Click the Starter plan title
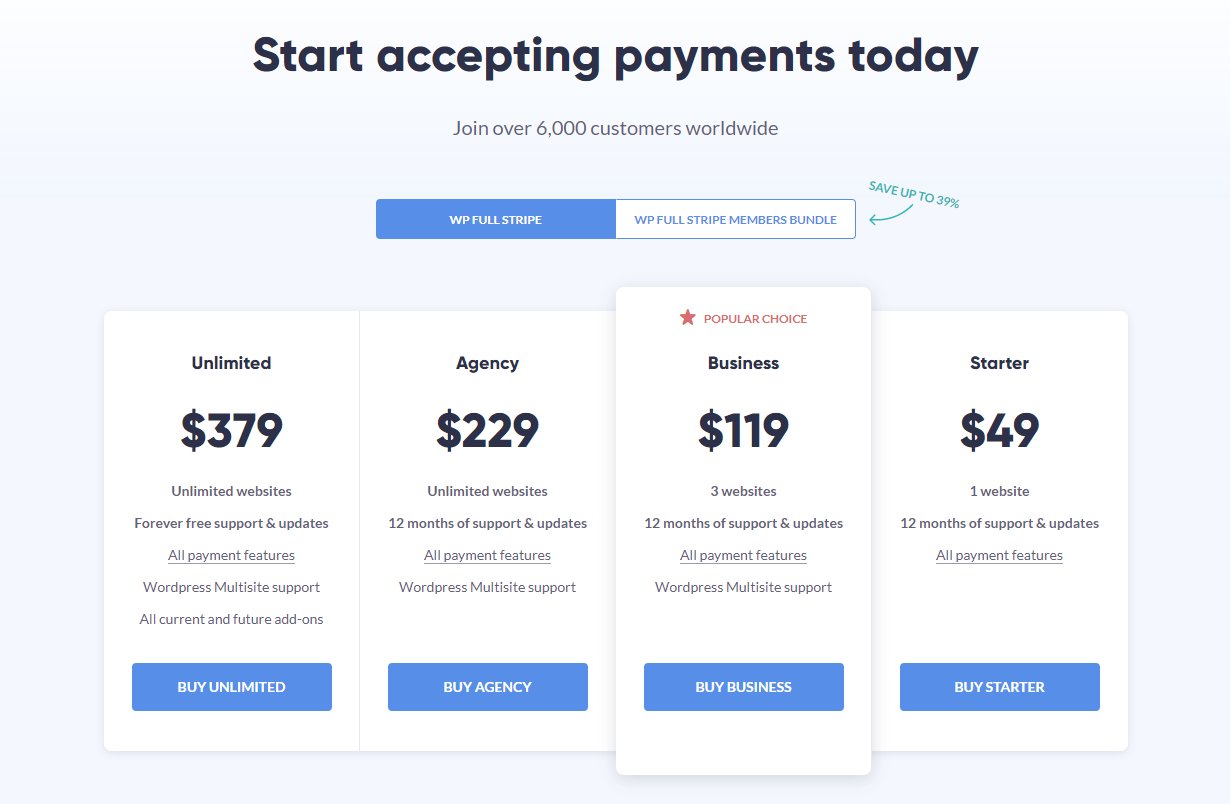Image resolution: width=1230 pixels, height=804 pixels. point(999,363)
